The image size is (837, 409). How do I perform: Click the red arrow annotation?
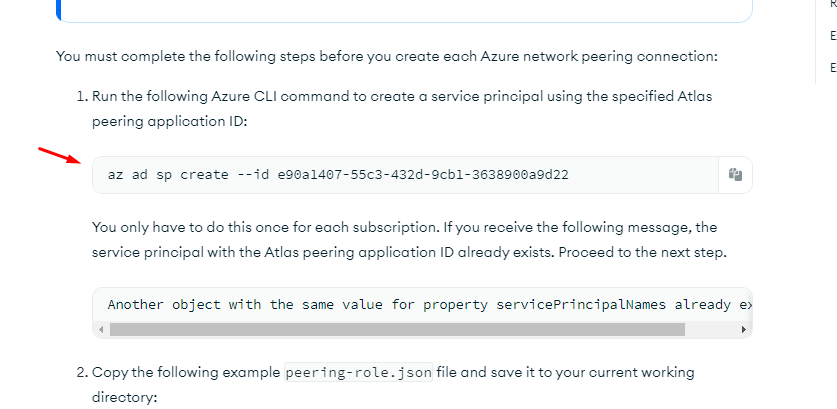coord(59,156)
